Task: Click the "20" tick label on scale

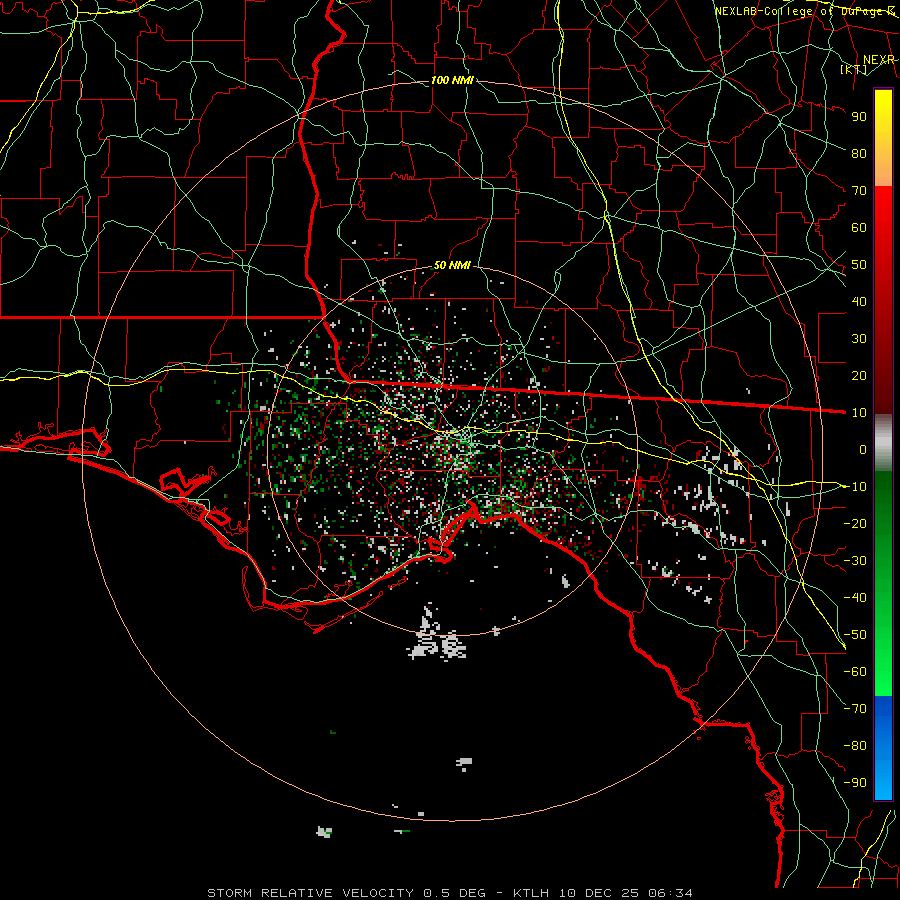Action: pos(859,375)
